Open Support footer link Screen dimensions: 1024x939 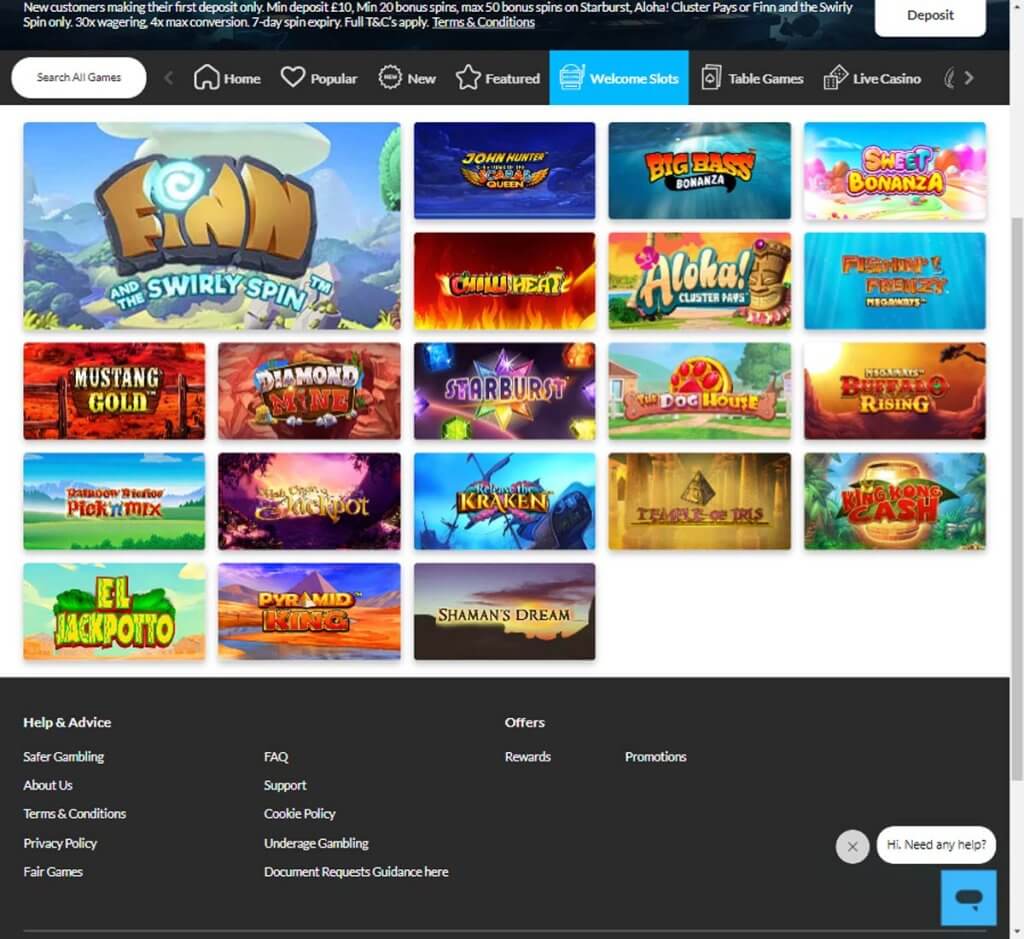(285, 786)
